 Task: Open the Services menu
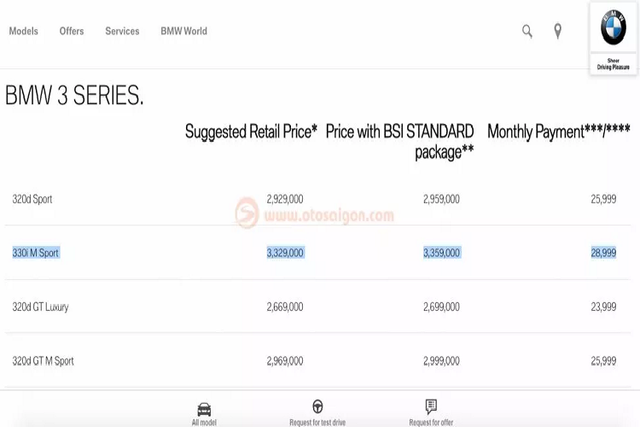pos(122,31)
